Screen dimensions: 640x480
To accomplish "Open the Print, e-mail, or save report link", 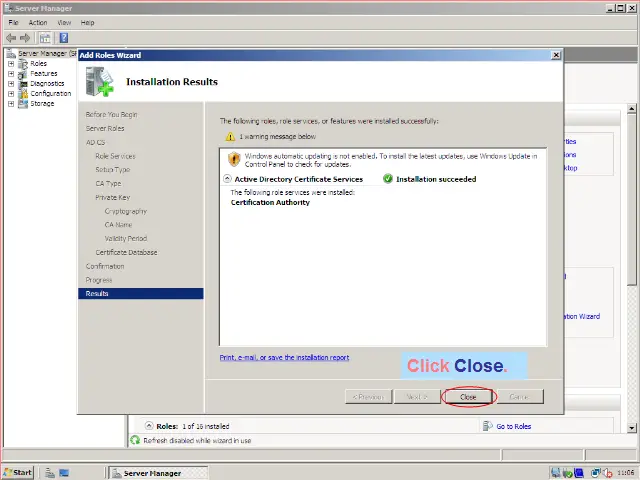I will (284, 357).
